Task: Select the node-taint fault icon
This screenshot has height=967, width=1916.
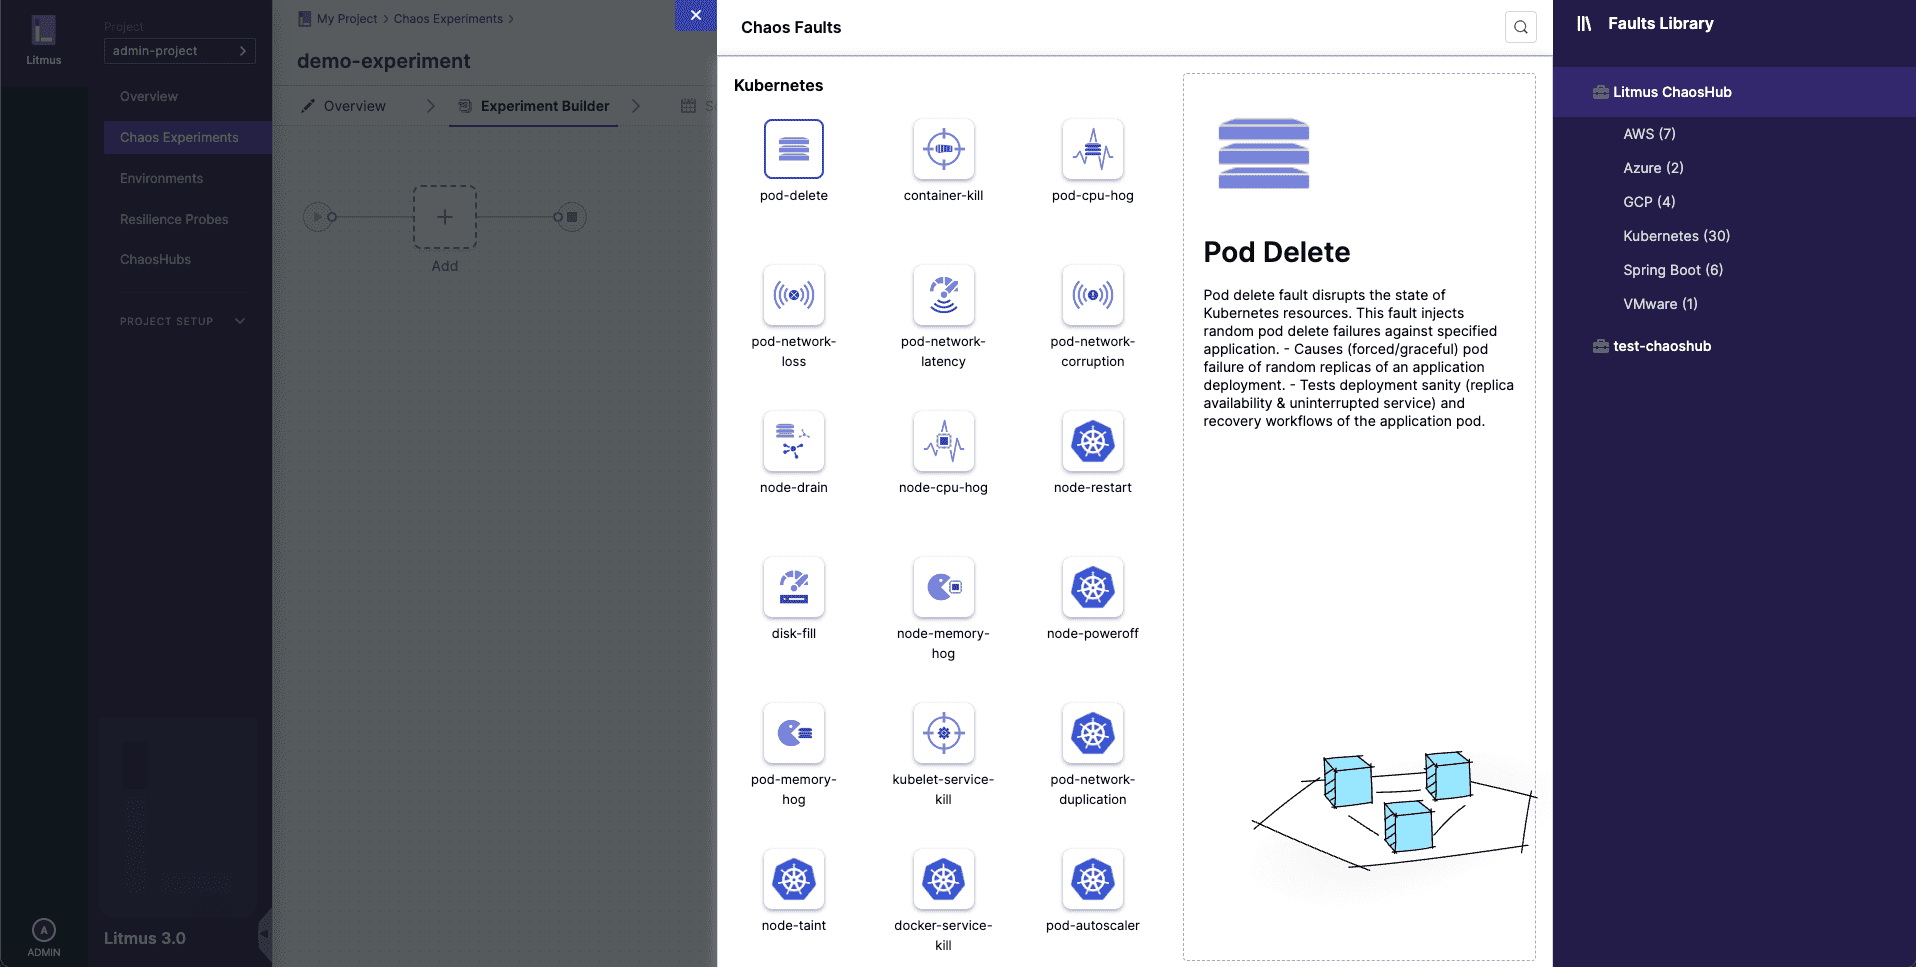Action: point(794,879)
